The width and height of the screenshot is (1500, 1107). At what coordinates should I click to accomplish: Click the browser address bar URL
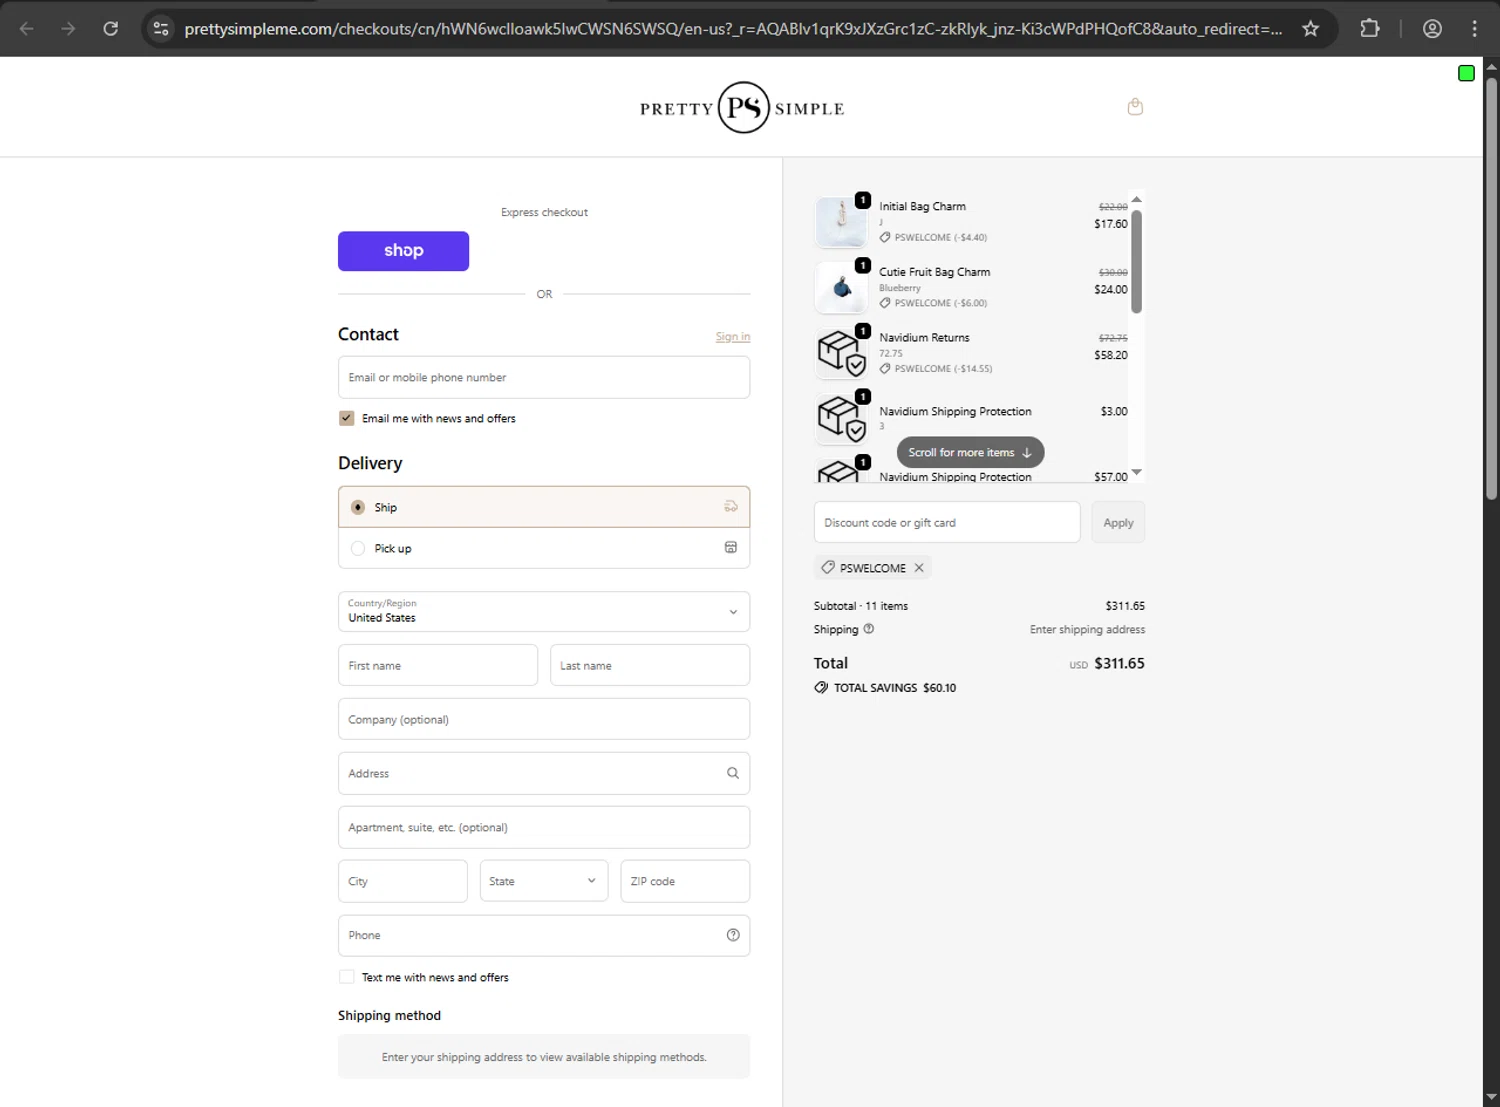[x=733, y=28]
